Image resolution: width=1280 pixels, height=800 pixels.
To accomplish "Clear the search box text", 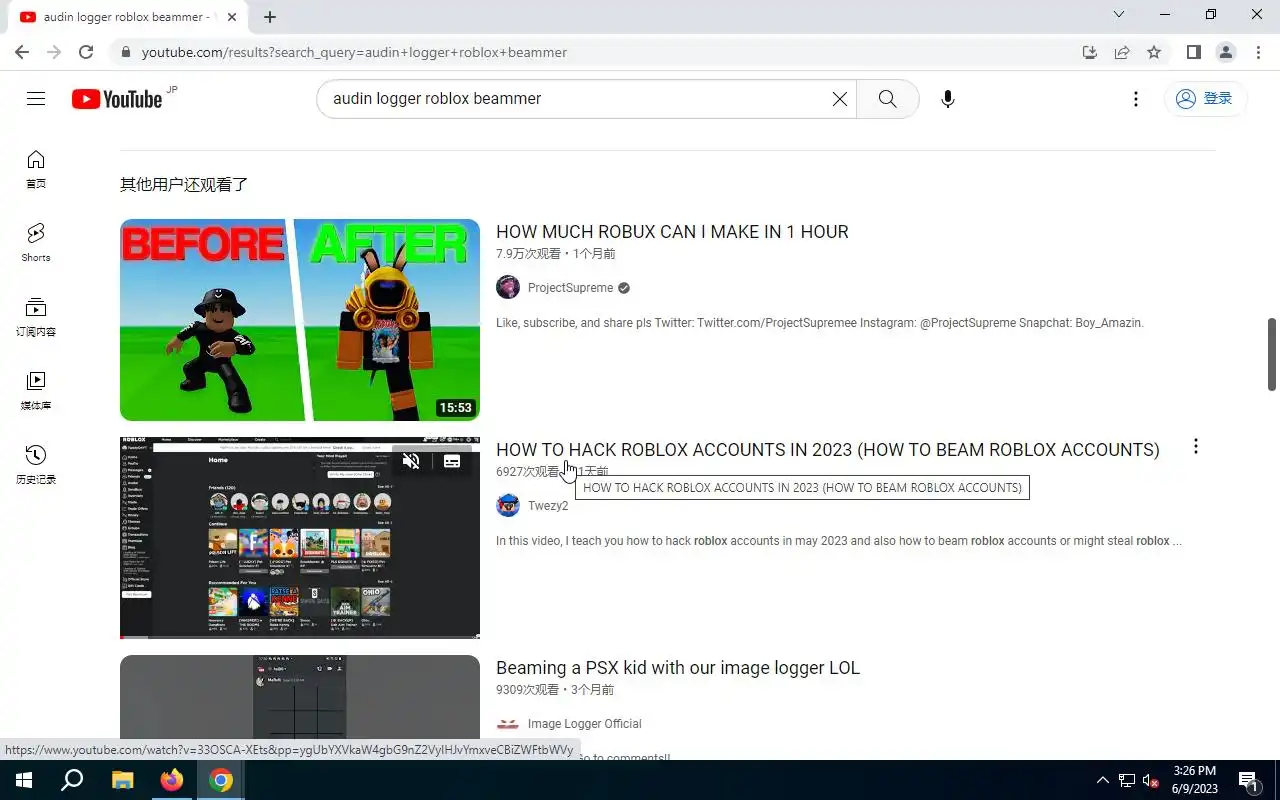I will pyautogui.click(x=840, y=99).
